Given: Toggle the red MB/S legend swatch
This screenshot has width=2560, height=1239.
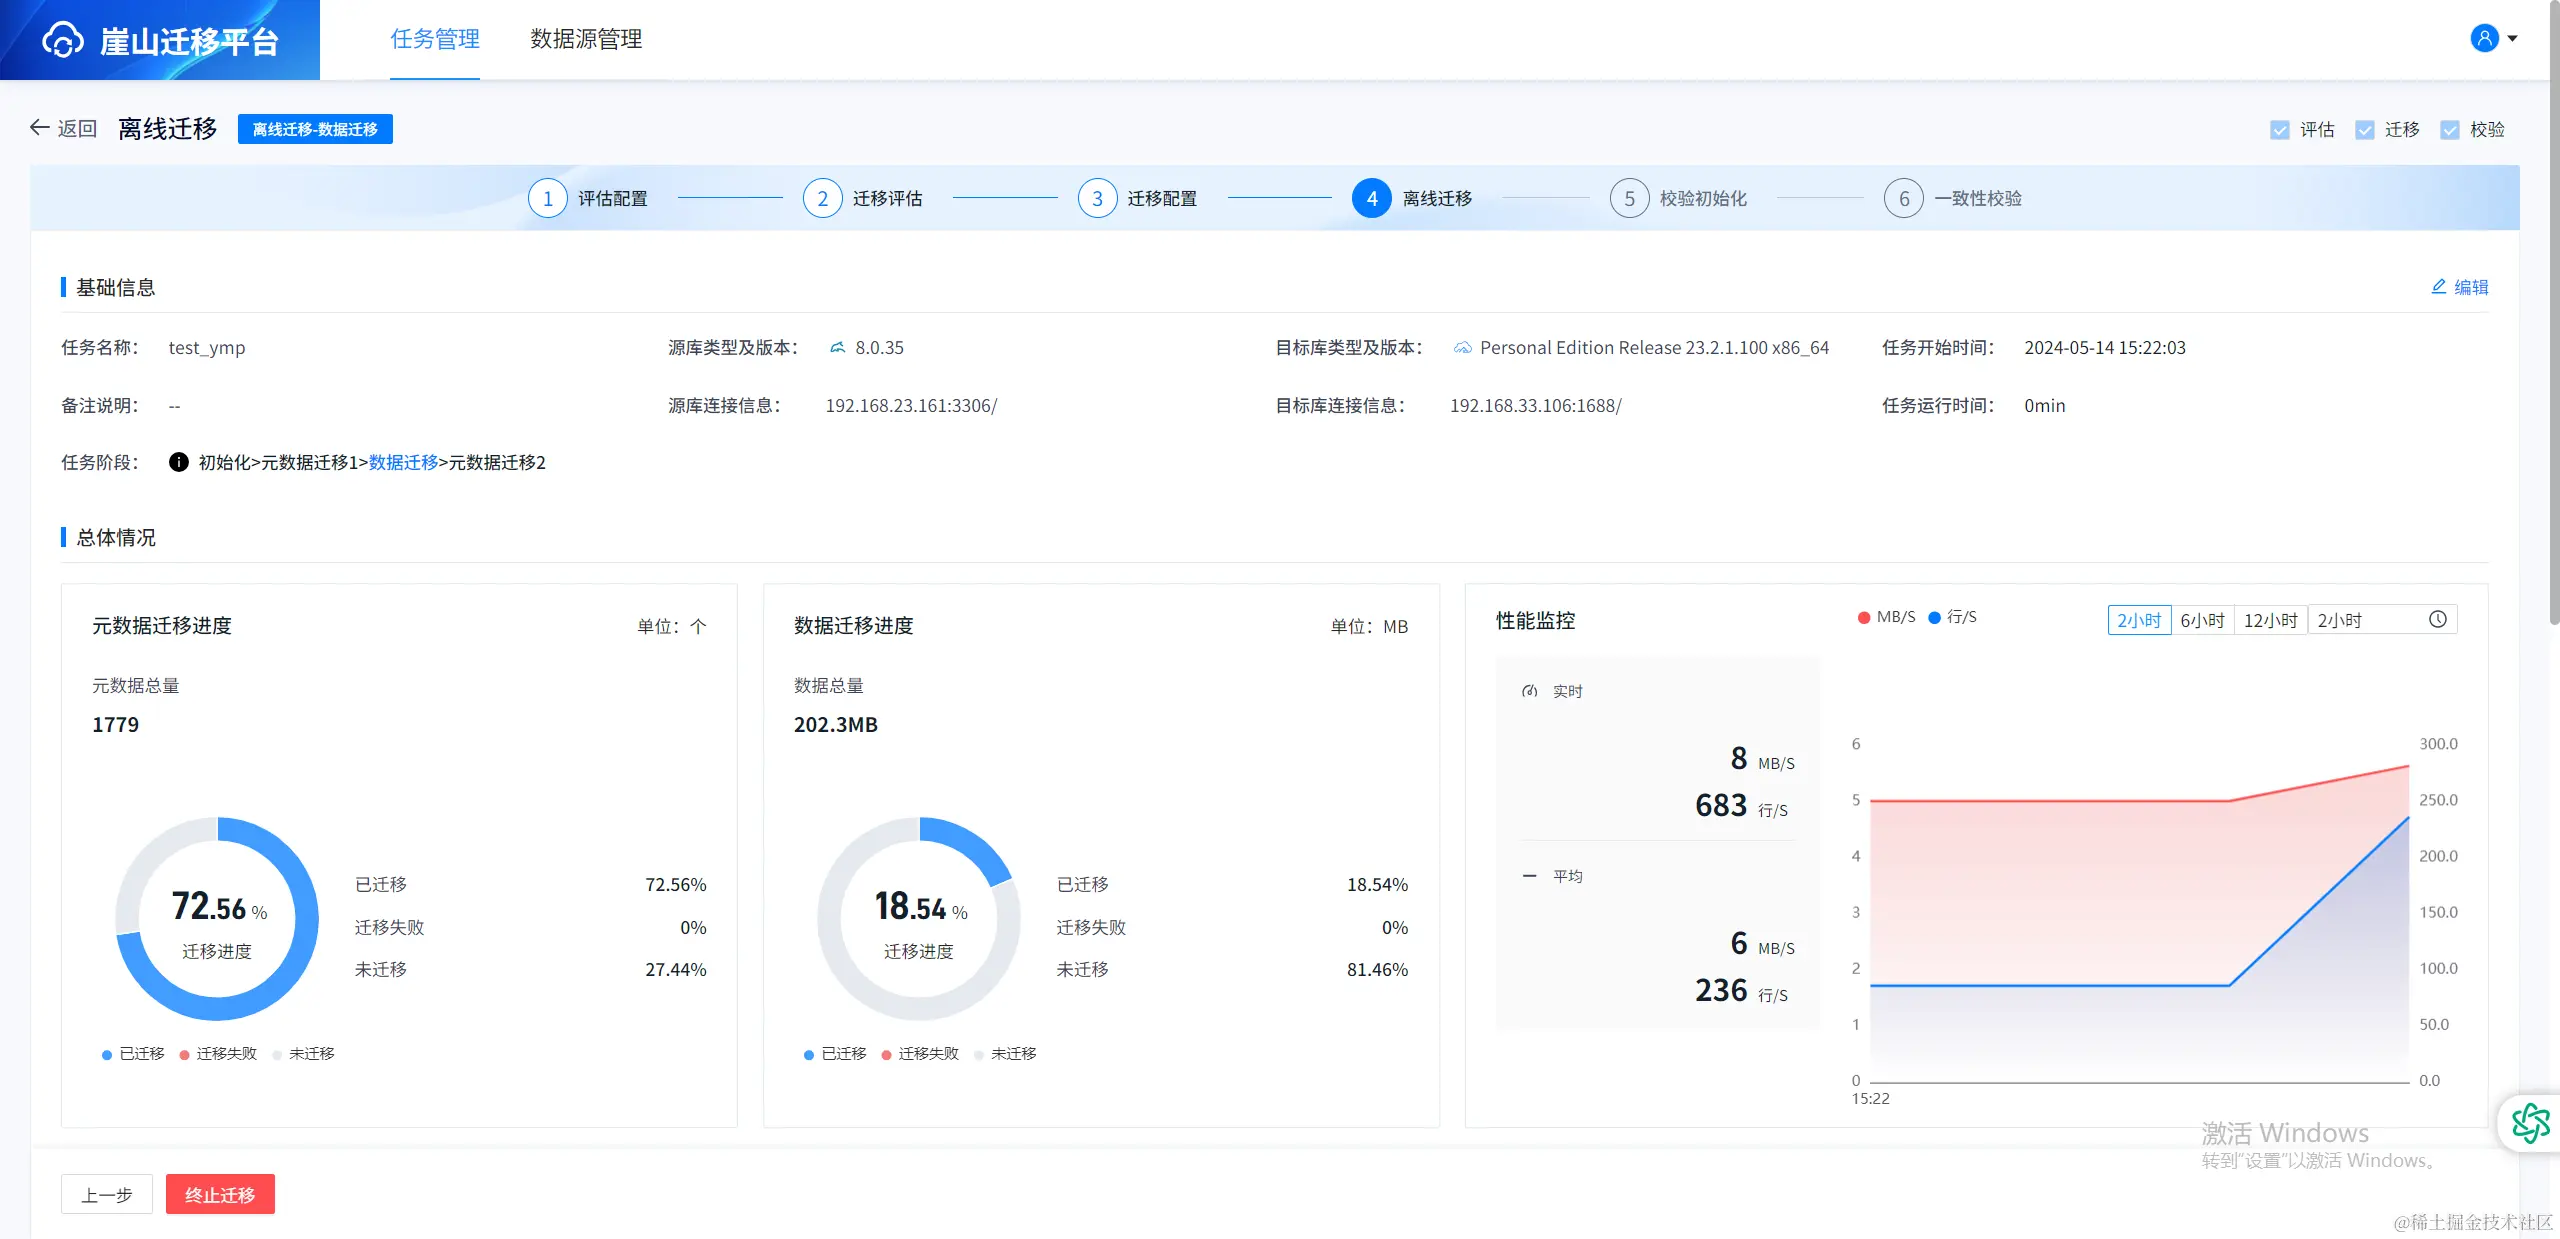Looking at the screenshot, I should pyautogui.click(x=1864, y=617).
